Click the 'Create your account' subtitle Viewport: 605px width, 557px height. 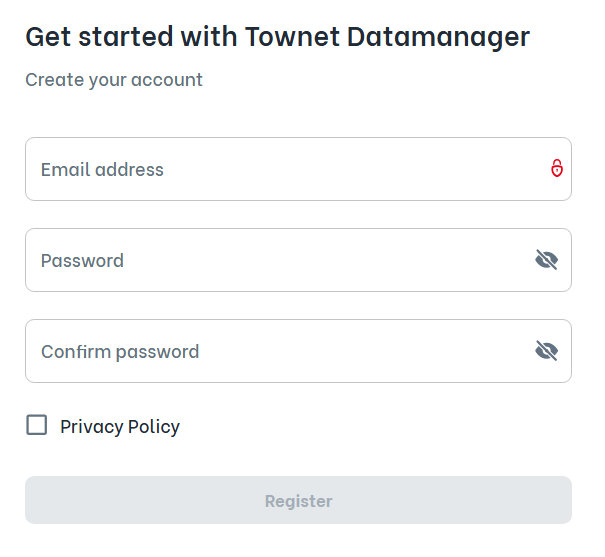pos(114,79)
